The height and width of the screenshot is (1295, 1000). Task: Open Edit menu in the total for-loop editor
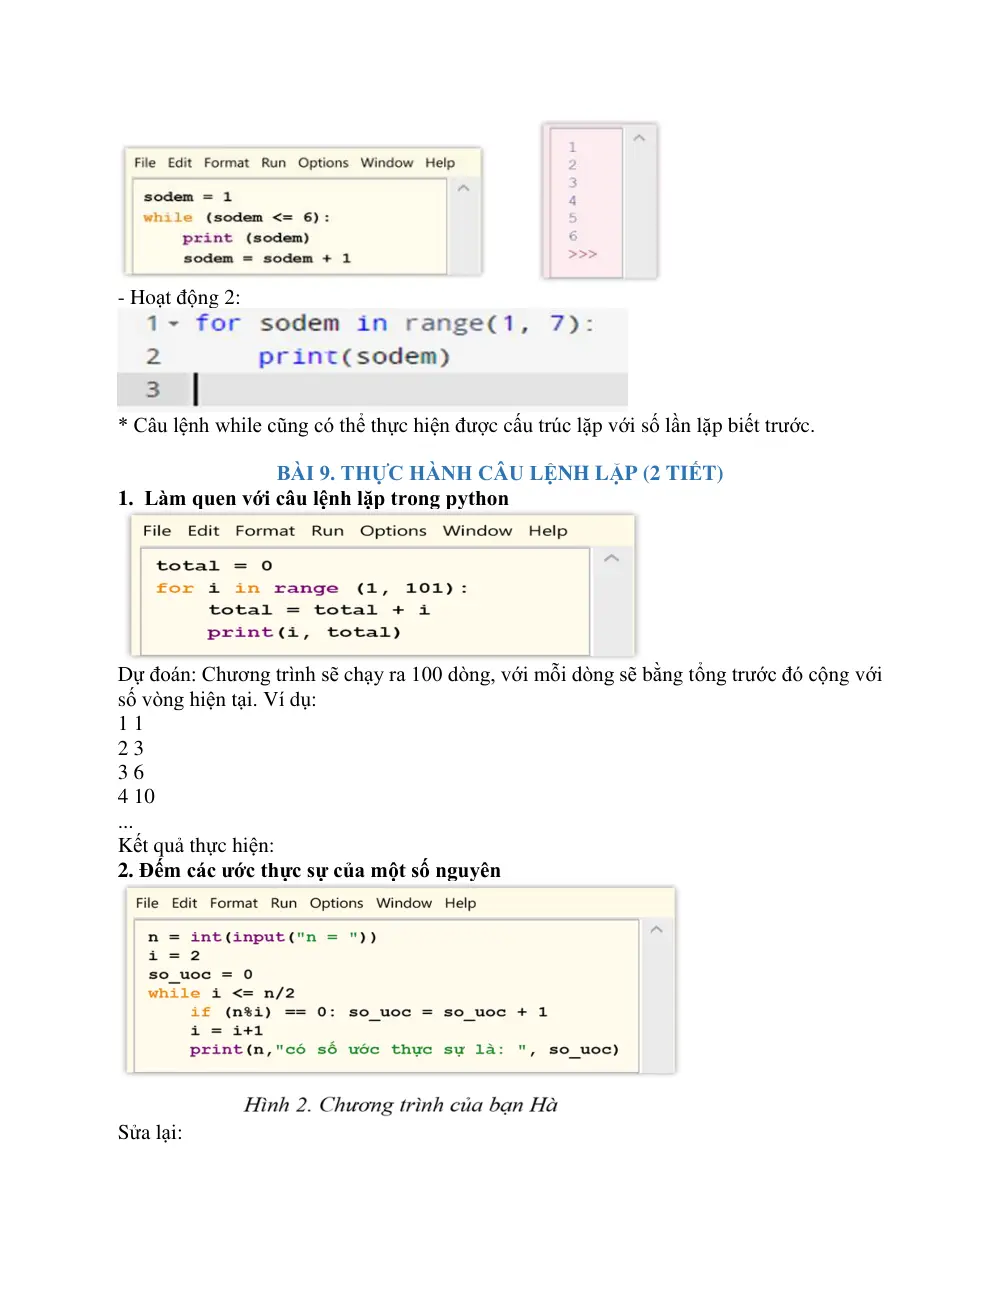click(203, 531)
